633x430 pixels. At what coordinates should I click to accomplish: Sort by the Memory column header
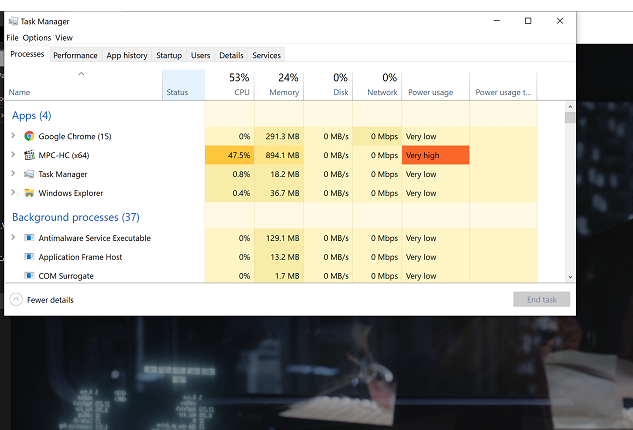[x=279, y=85]
